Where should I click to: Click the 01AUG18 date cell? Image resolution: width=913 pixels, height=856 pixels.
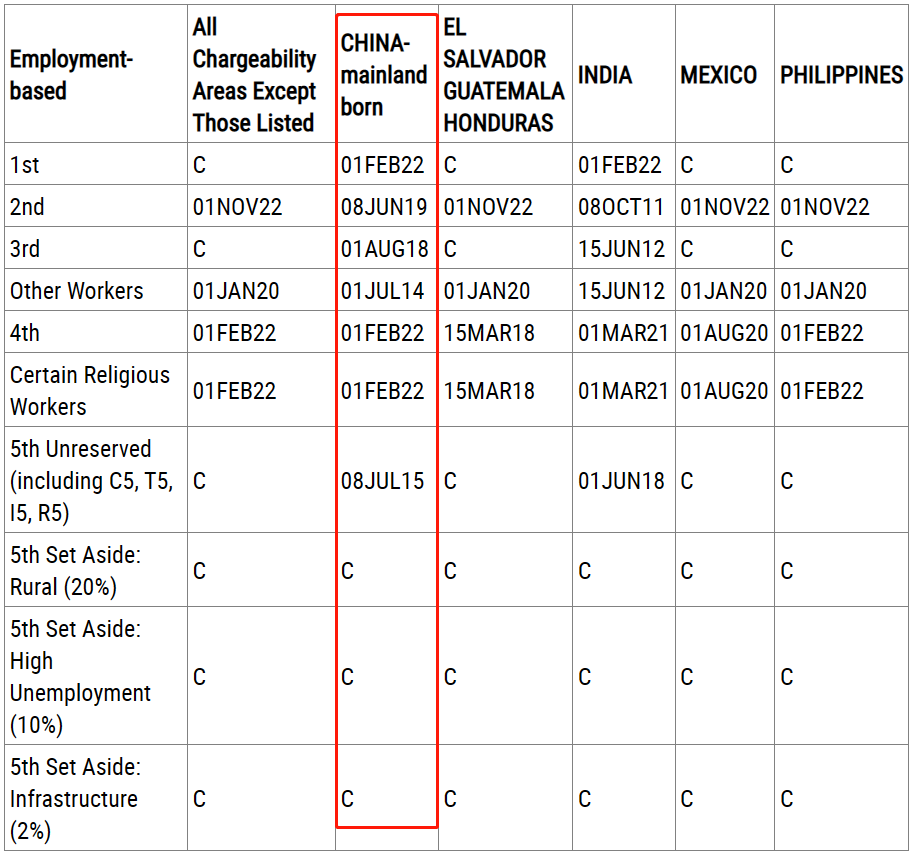coord(384,249)
